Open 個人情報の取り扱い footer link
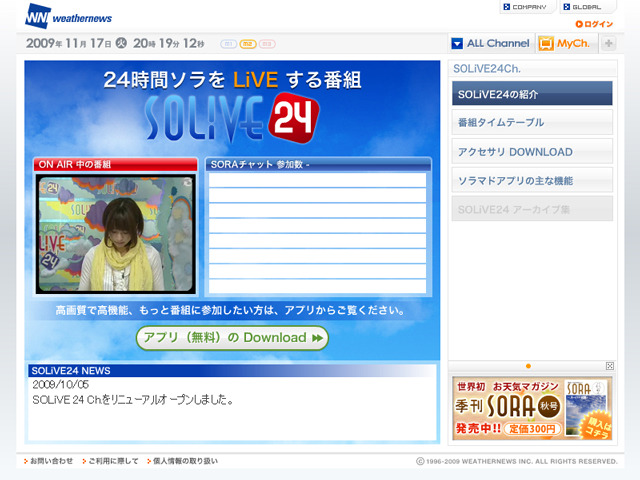The image size is (640, 480). [182, 461]
